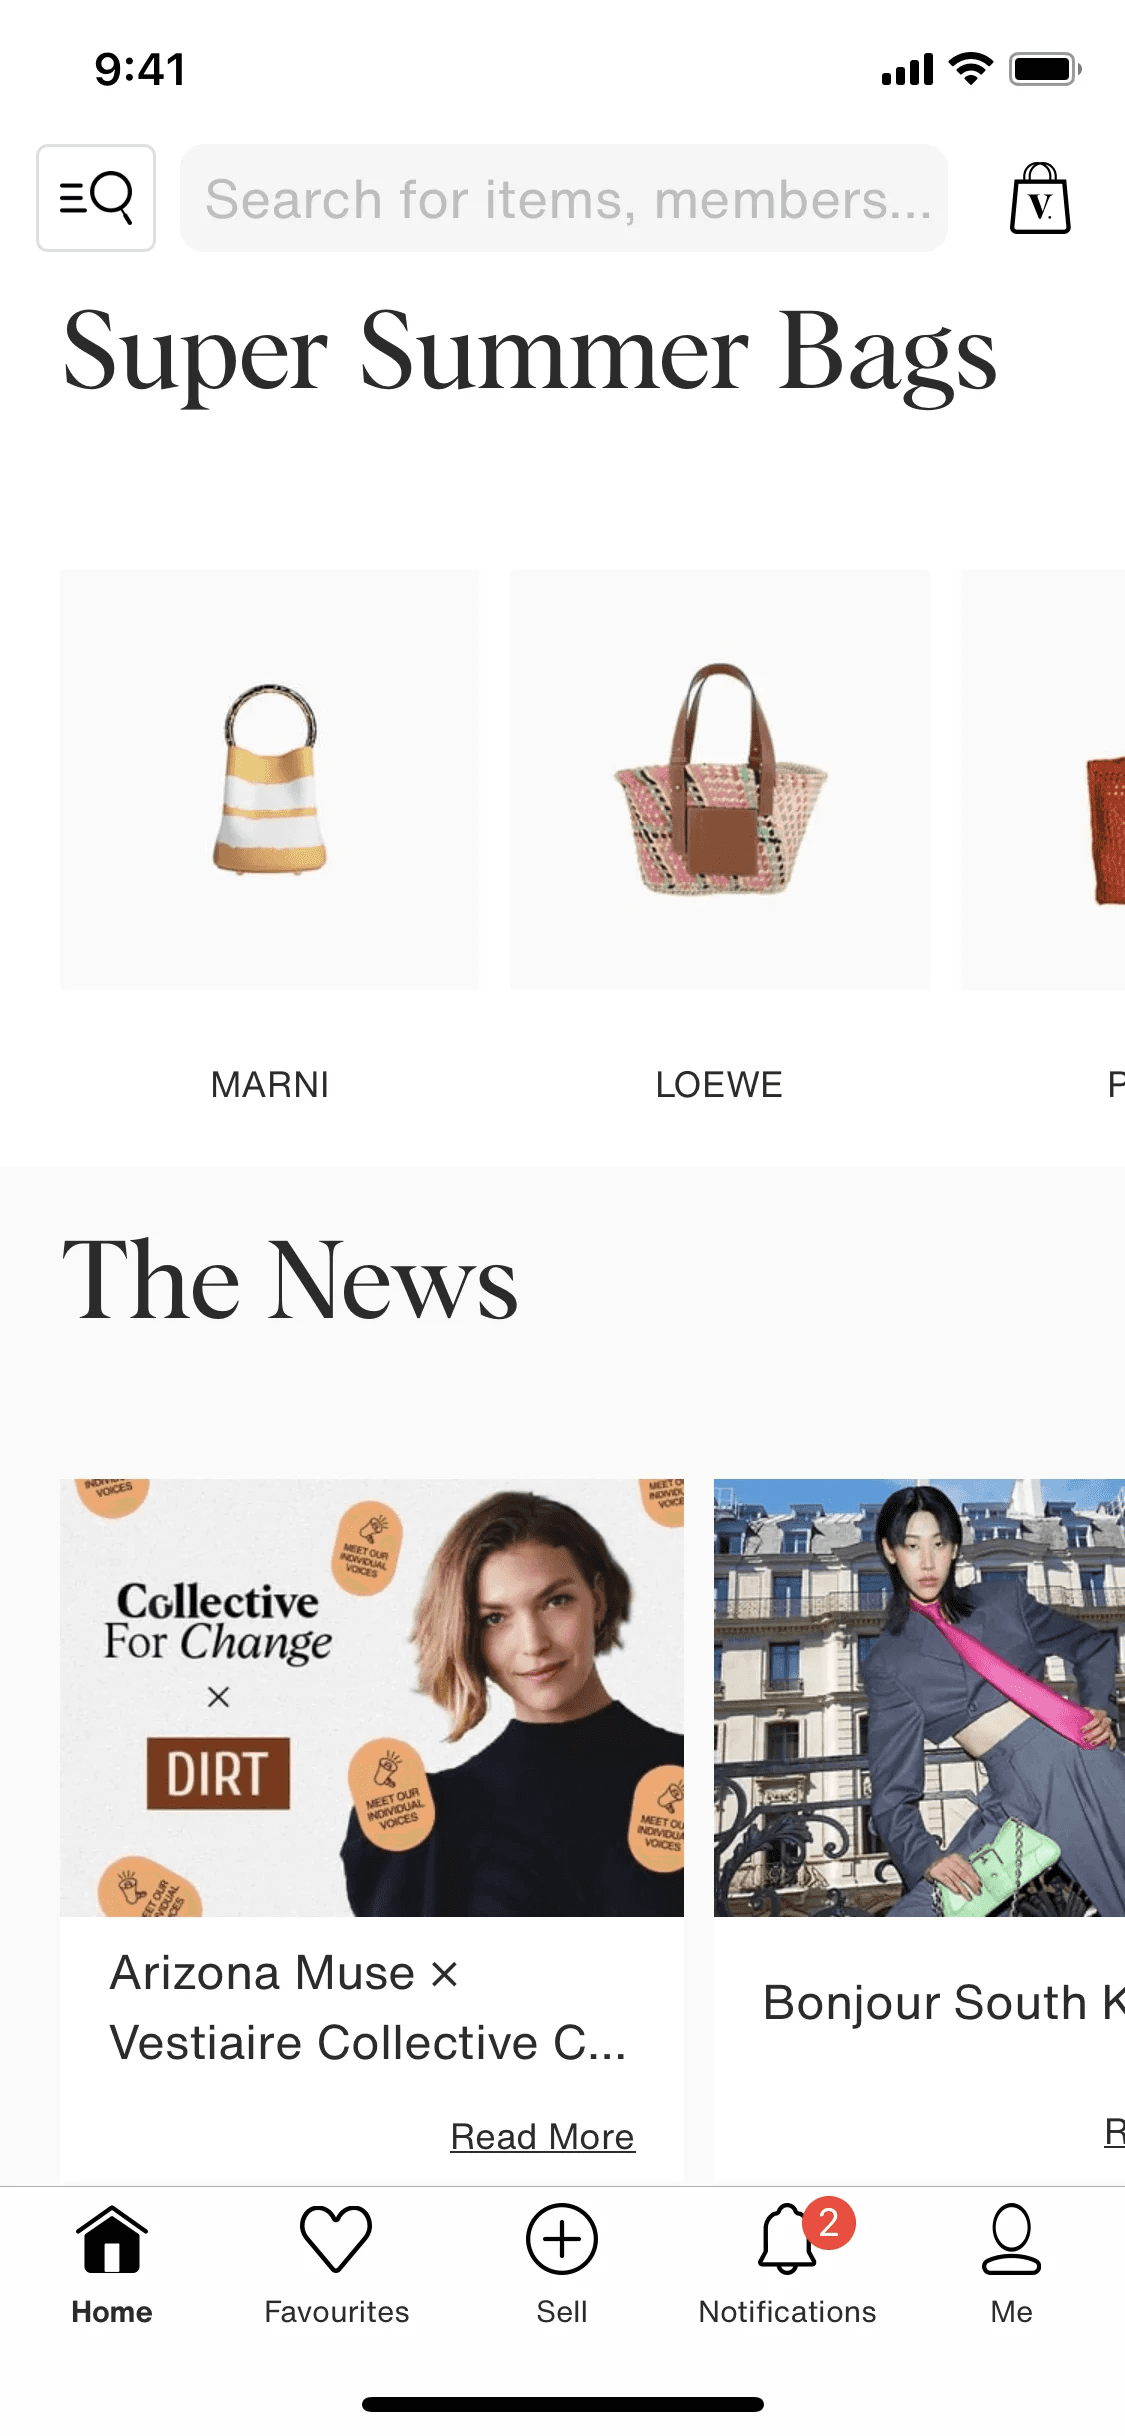The height and width of the screenshot is (2436, 1125).
Task: Focus the search for items field
Action: [564, 198]
